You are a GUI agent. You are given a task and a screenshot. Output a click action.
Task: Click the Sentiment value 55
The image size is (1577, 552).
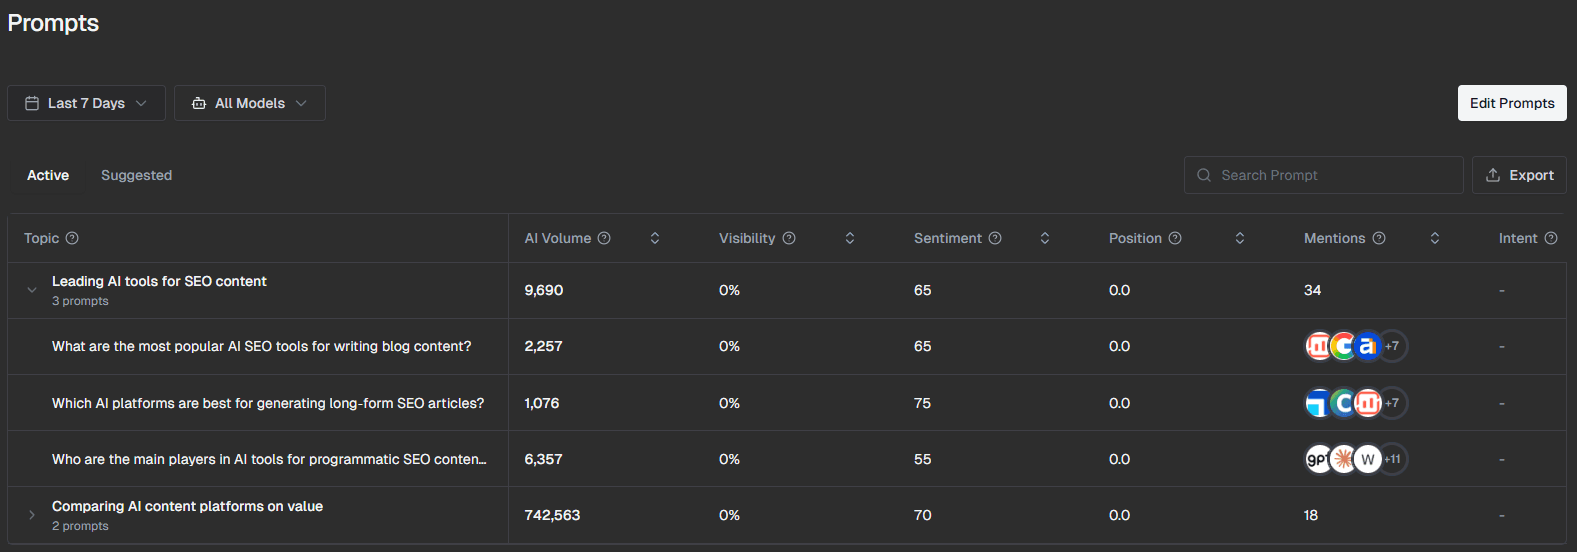coord(922,459)
